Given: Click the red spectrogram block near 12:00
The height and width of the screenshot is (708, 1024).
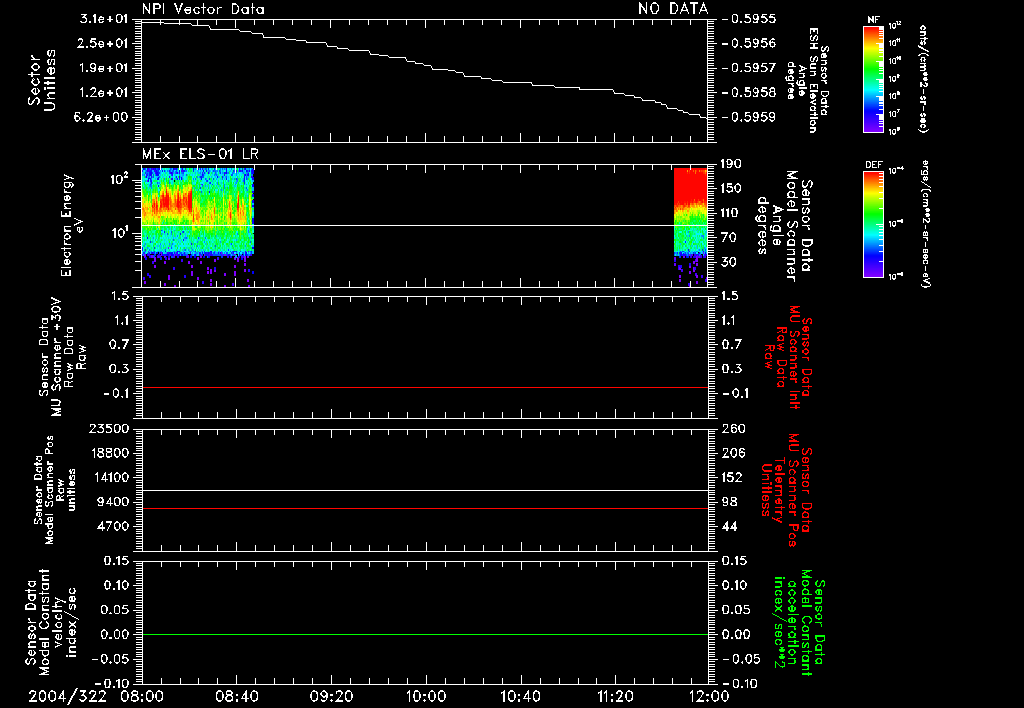Looking at the screenshot, I should pos(691,188).
